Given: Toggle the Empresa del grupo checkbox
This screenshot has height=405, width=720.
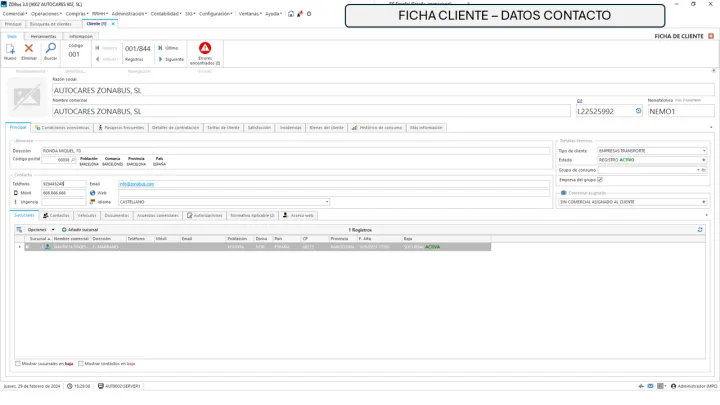Looking at the screenshot, I should pyautogui.click(x=600, y=179).
